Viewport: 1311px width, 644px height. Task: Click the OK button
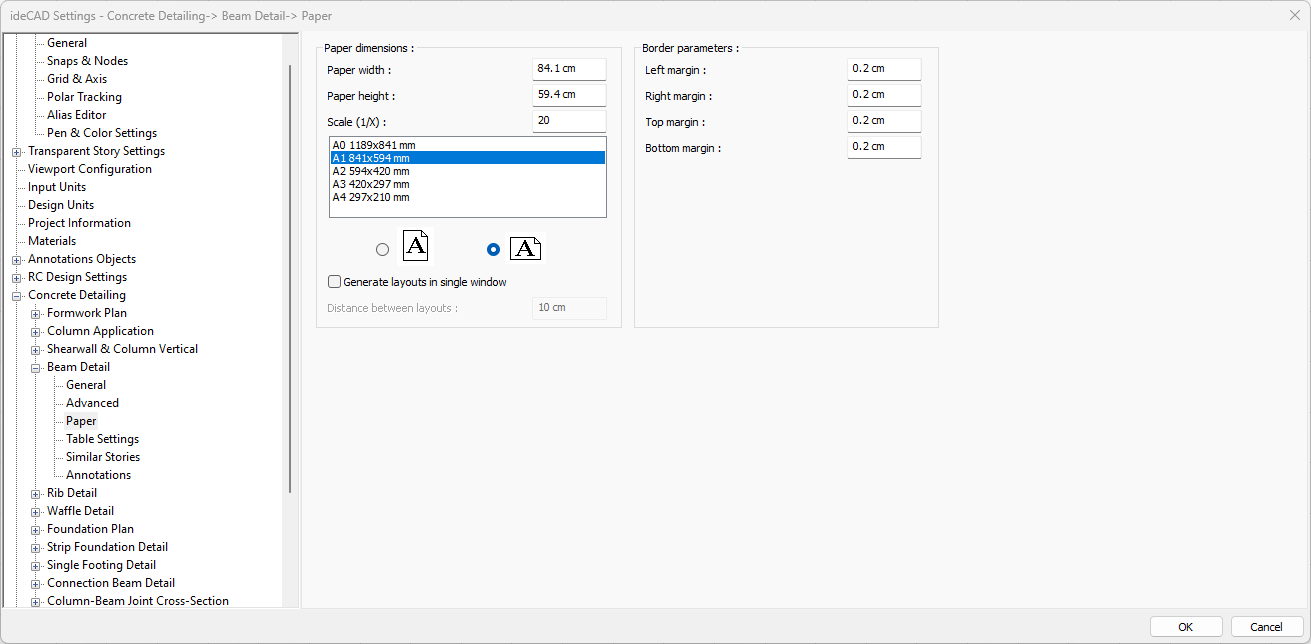pyautogui.click(x=1185, y=627)
